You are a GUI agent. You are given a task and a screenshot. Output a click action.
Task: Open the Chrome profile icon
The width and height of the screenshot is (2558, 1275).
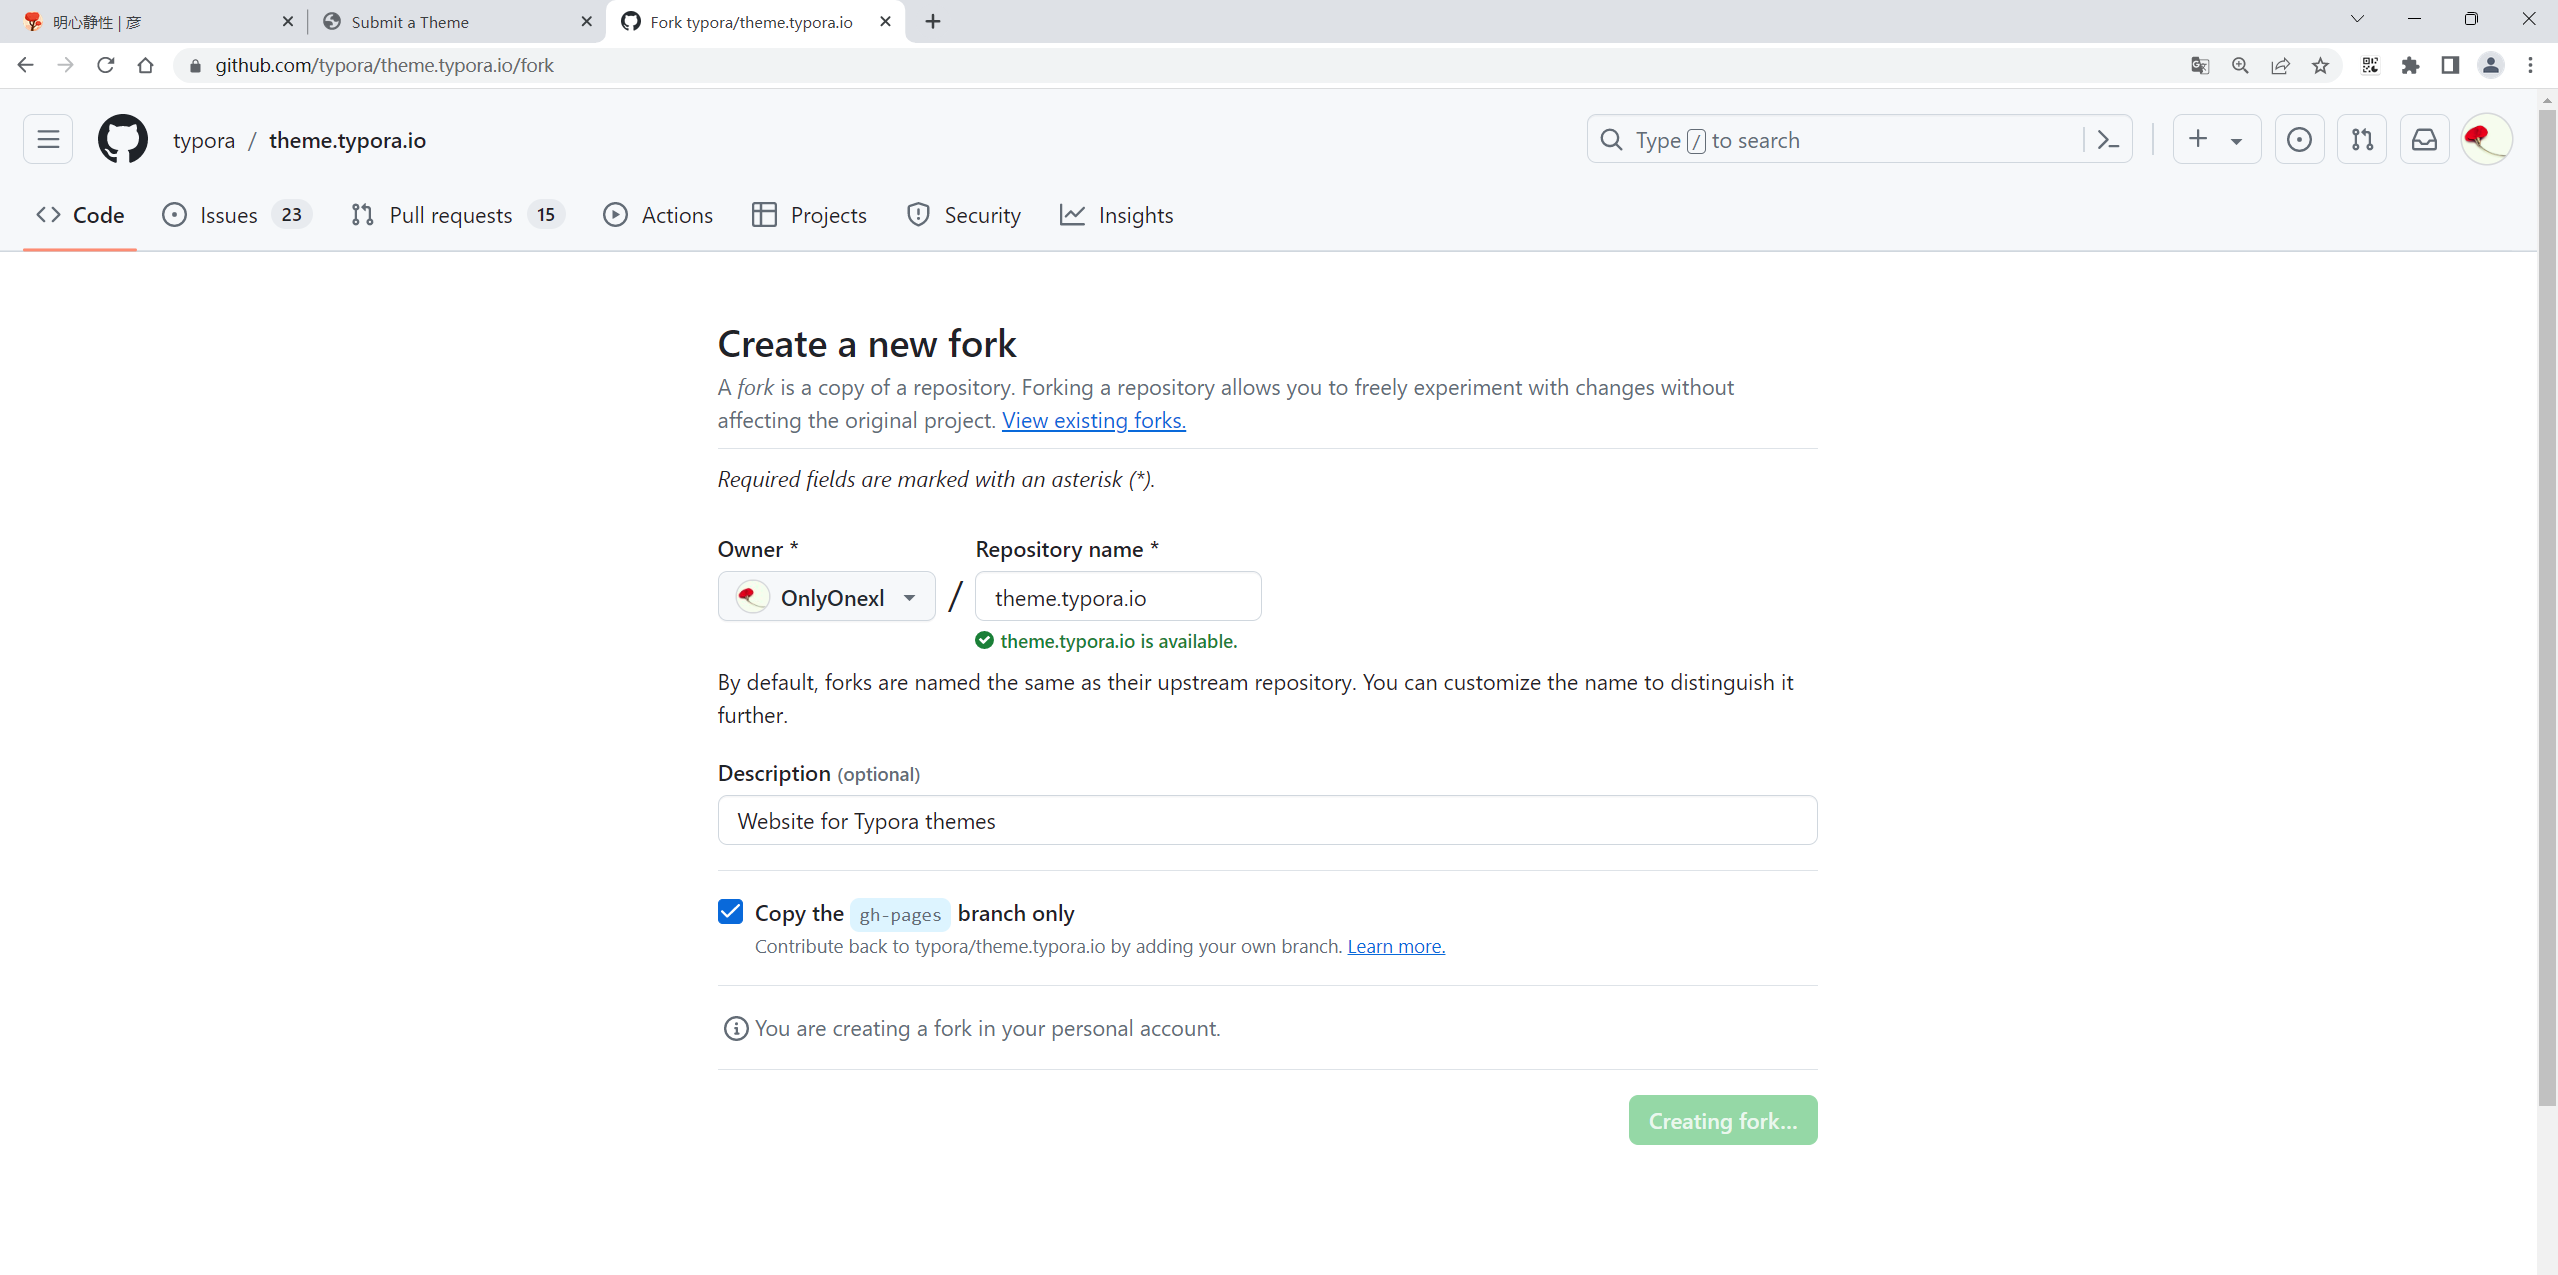[2491, 65]
